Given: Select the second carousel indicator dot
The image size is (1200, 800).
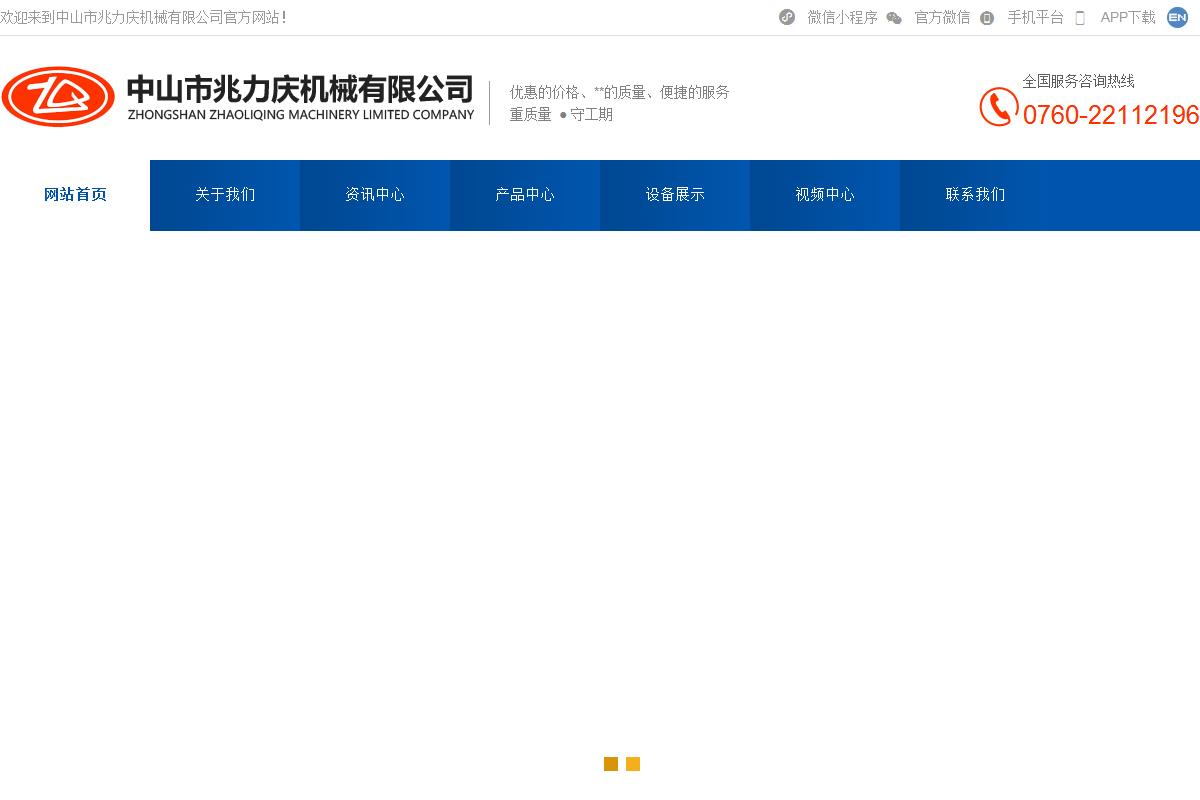Looking at the screenshot, I should tap(633, 764).
